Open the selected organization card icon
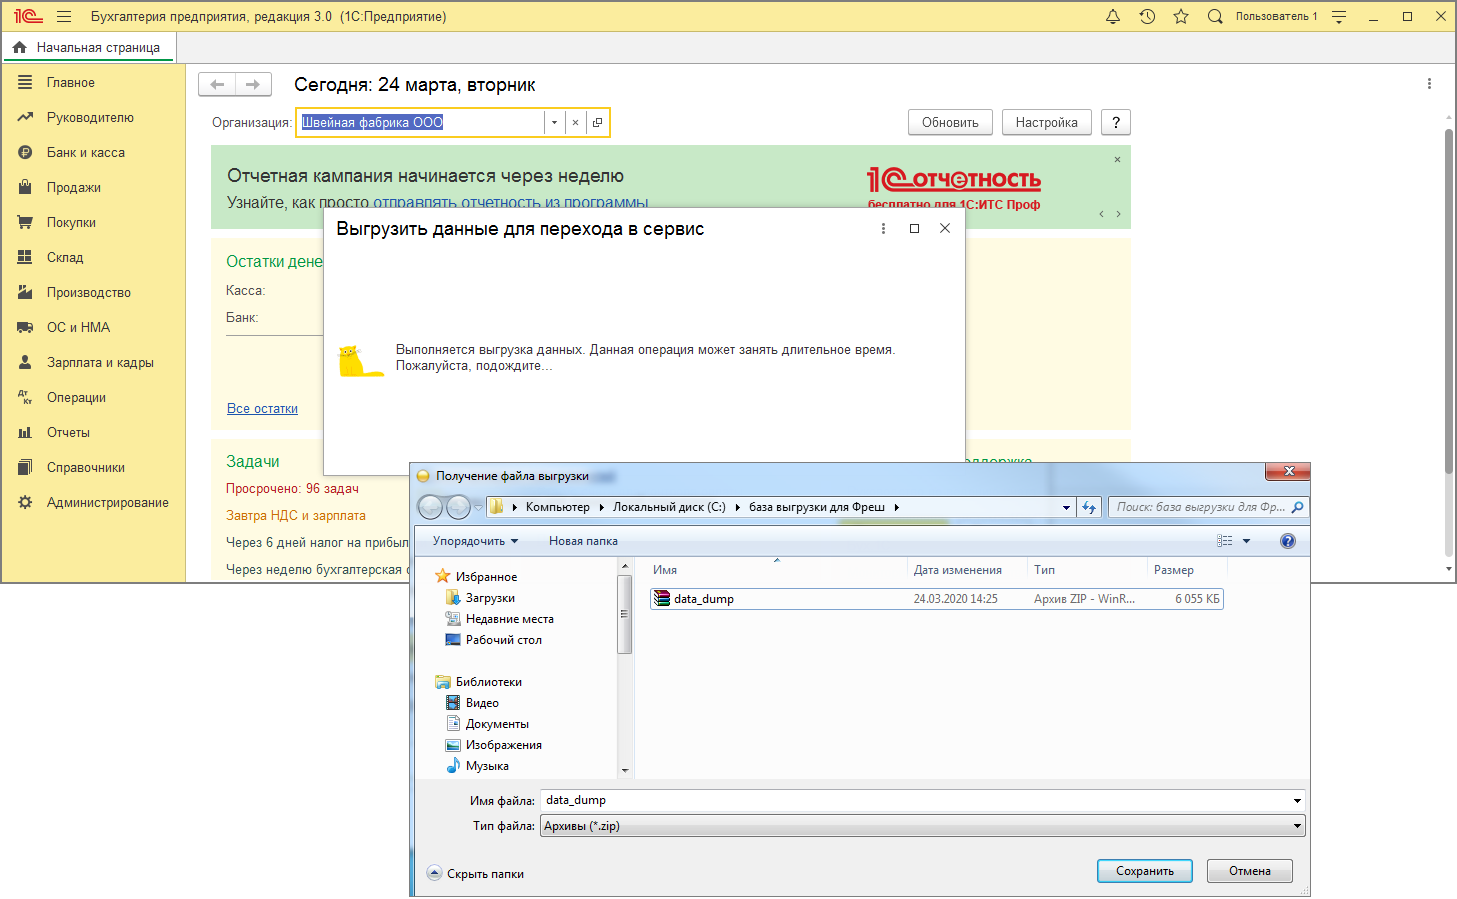The width and height of the screenshot is (1457, 899). pyautogui.click(x=597, y=122)
